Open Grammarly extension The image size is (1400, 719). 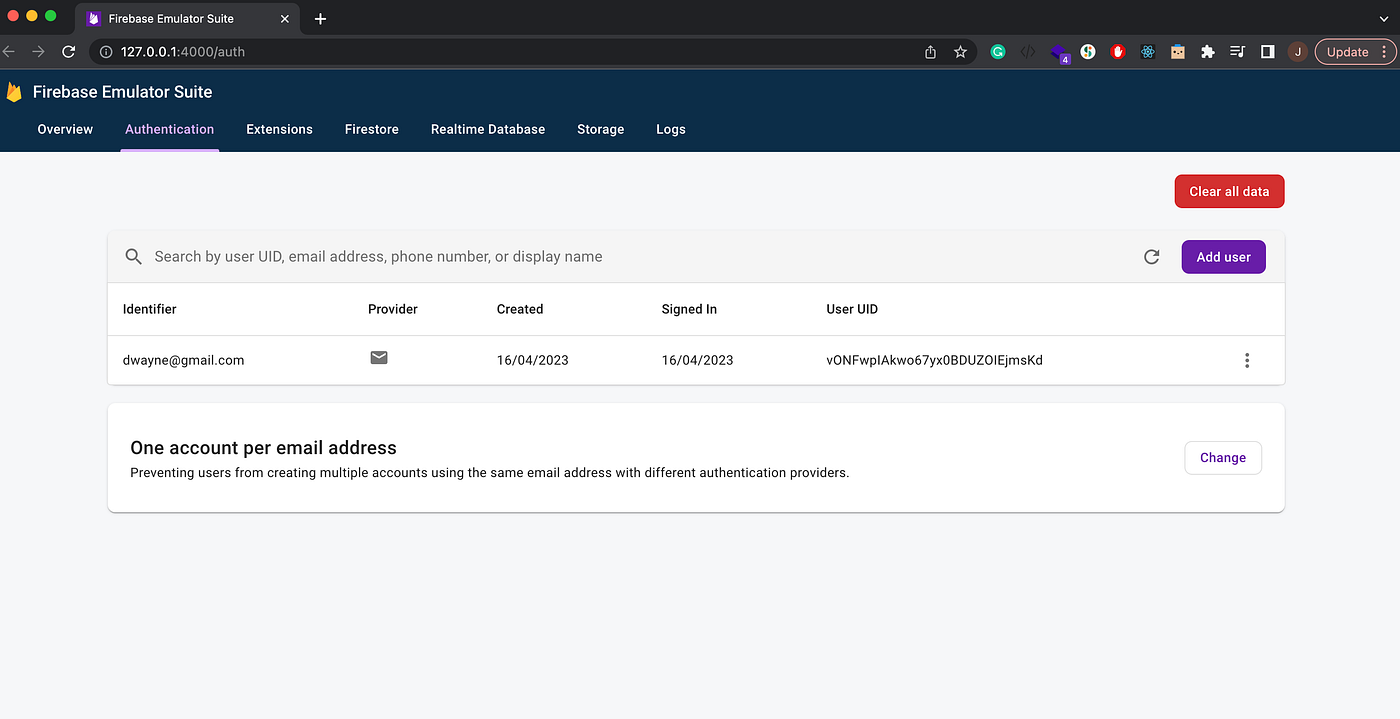pos(997,52)
